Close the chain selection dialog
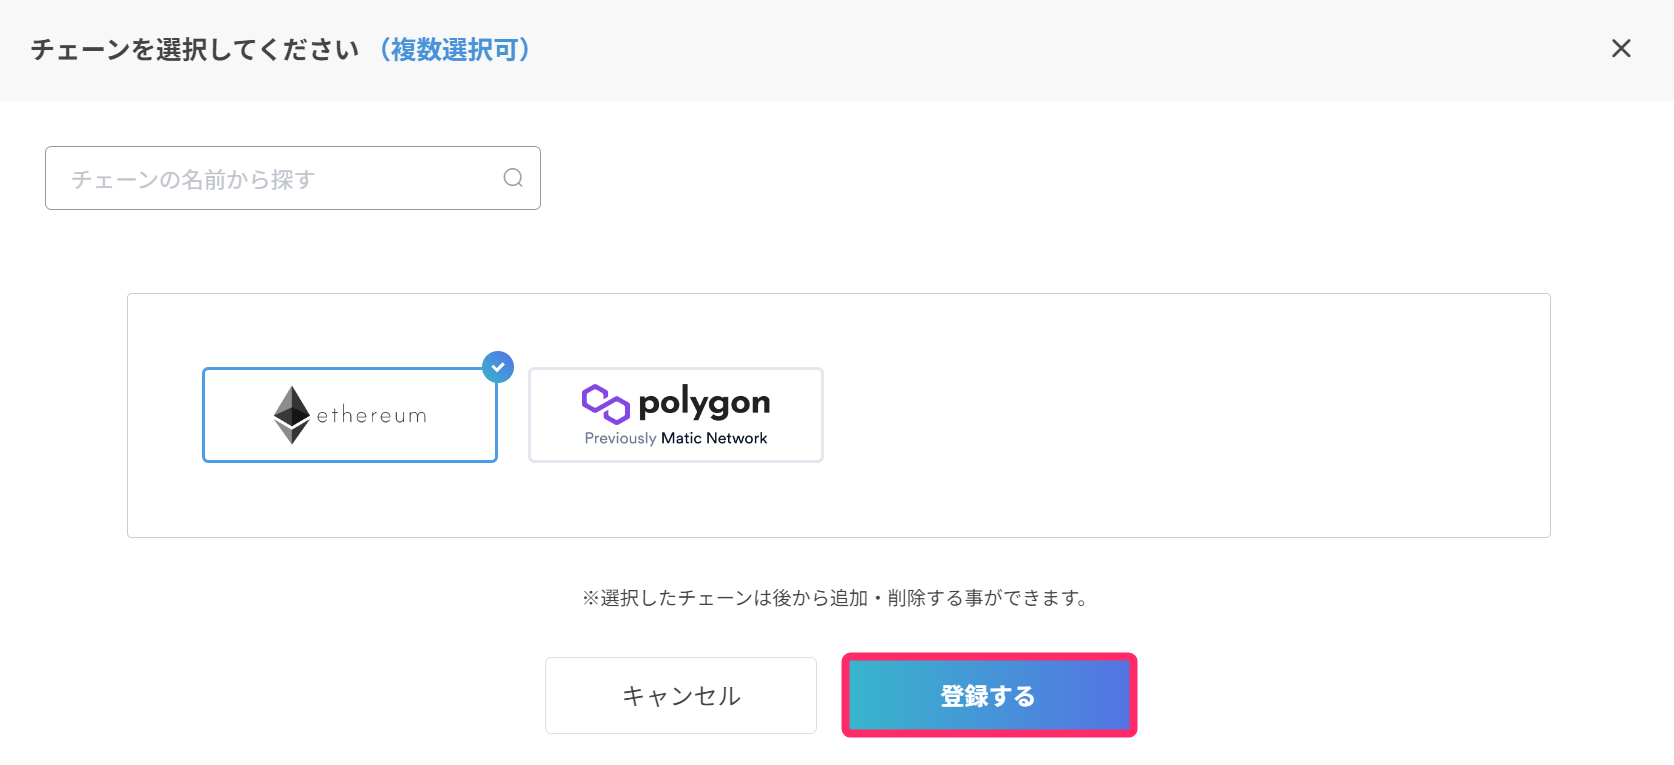Viewport: 1674px width, 765px height. pos(1621,48)
